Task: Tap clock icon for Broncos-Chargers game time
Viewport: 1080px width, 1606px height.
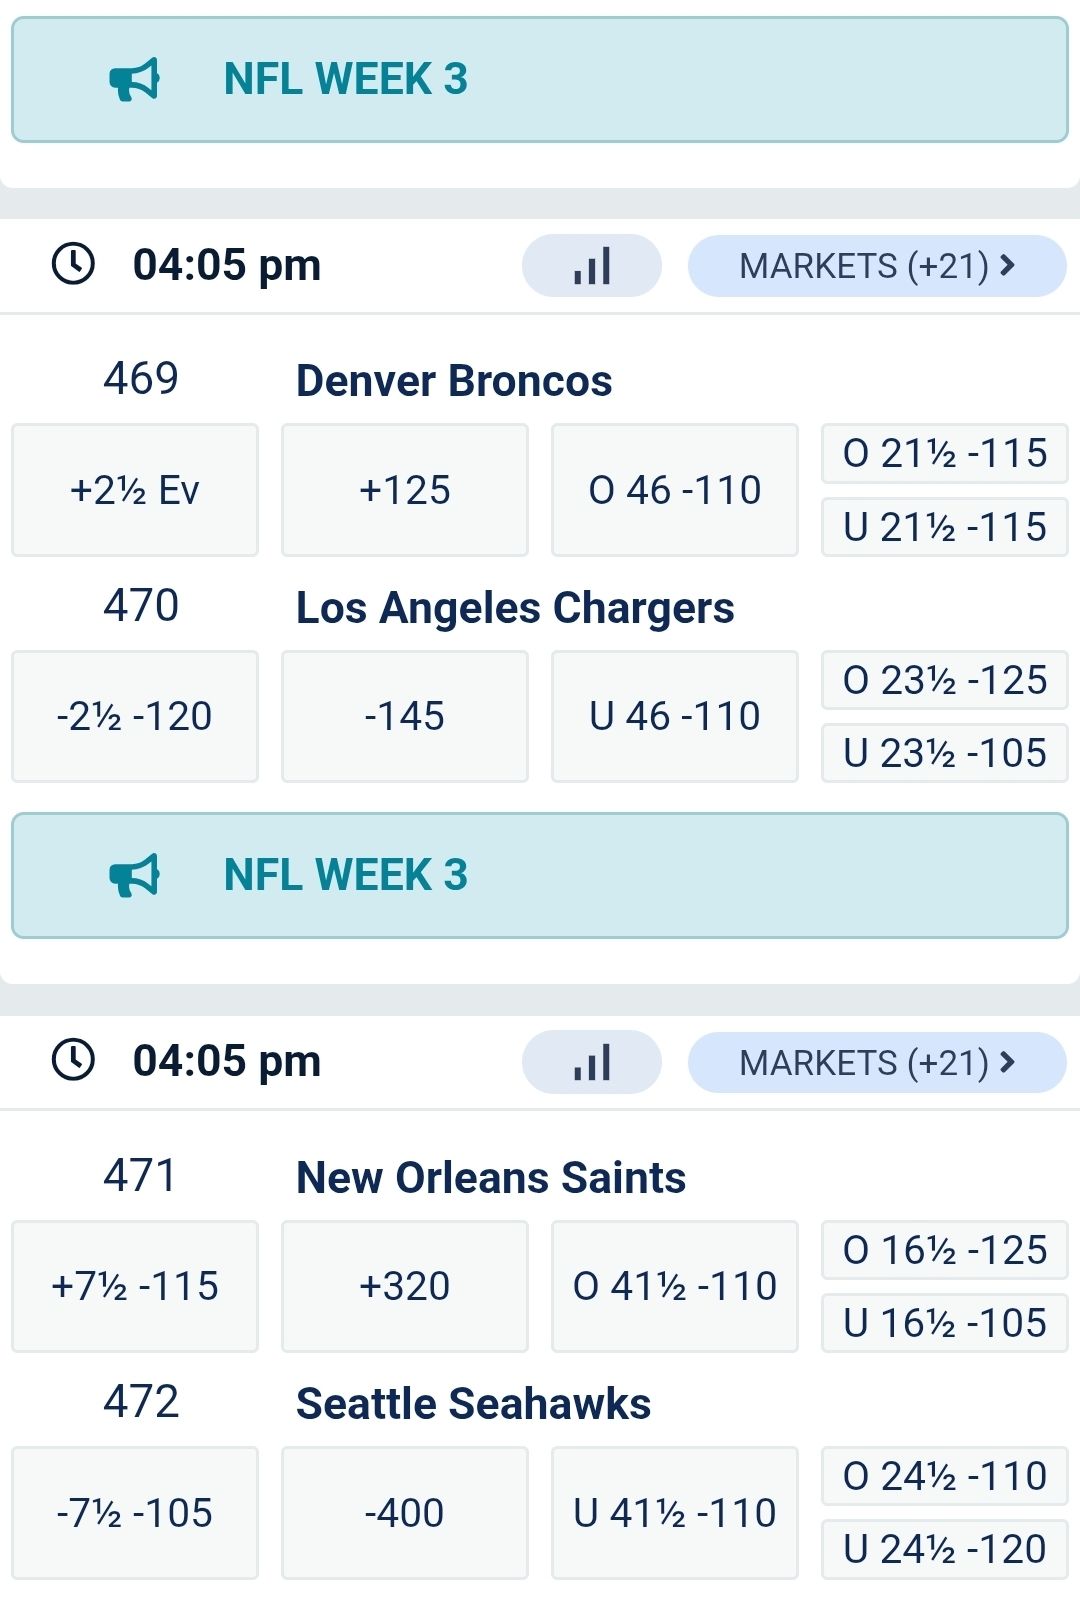Action: (x=73, y=264)
